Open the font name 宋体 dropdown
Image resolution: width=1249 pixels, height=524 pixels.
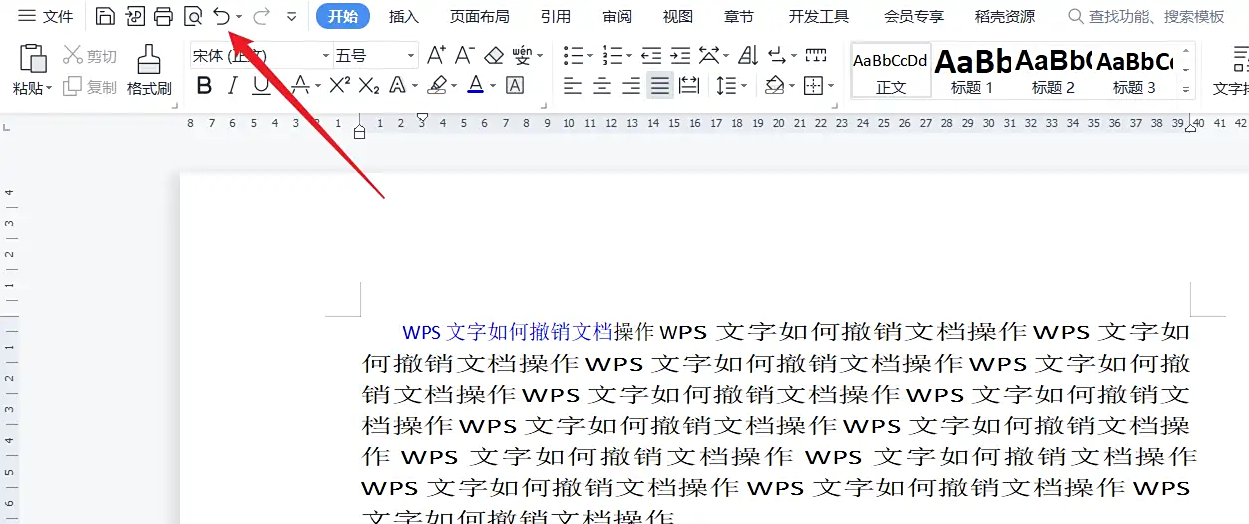point(326,56)
